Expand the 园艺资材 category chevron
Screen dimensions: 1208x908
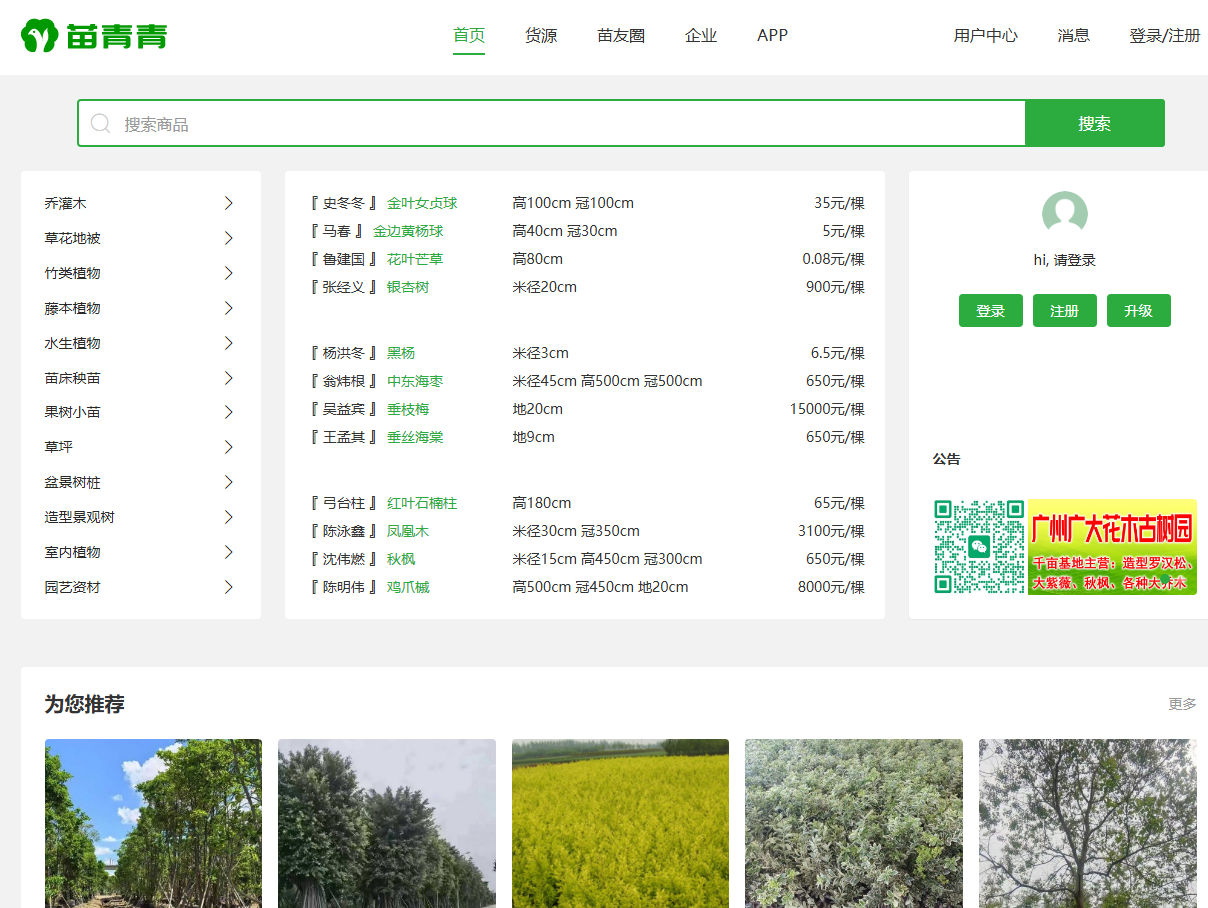228,587
